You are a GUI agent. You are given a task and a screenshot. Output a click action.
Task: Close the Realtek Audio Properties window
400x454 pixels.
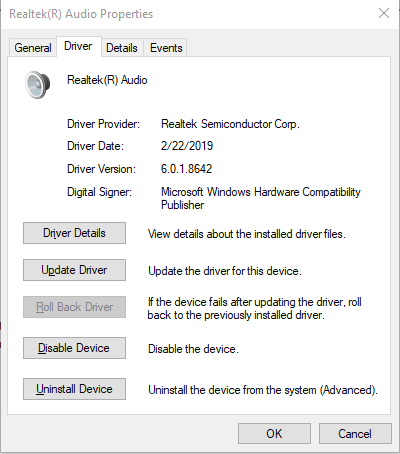pyautogui.click(x=384, y=13)
